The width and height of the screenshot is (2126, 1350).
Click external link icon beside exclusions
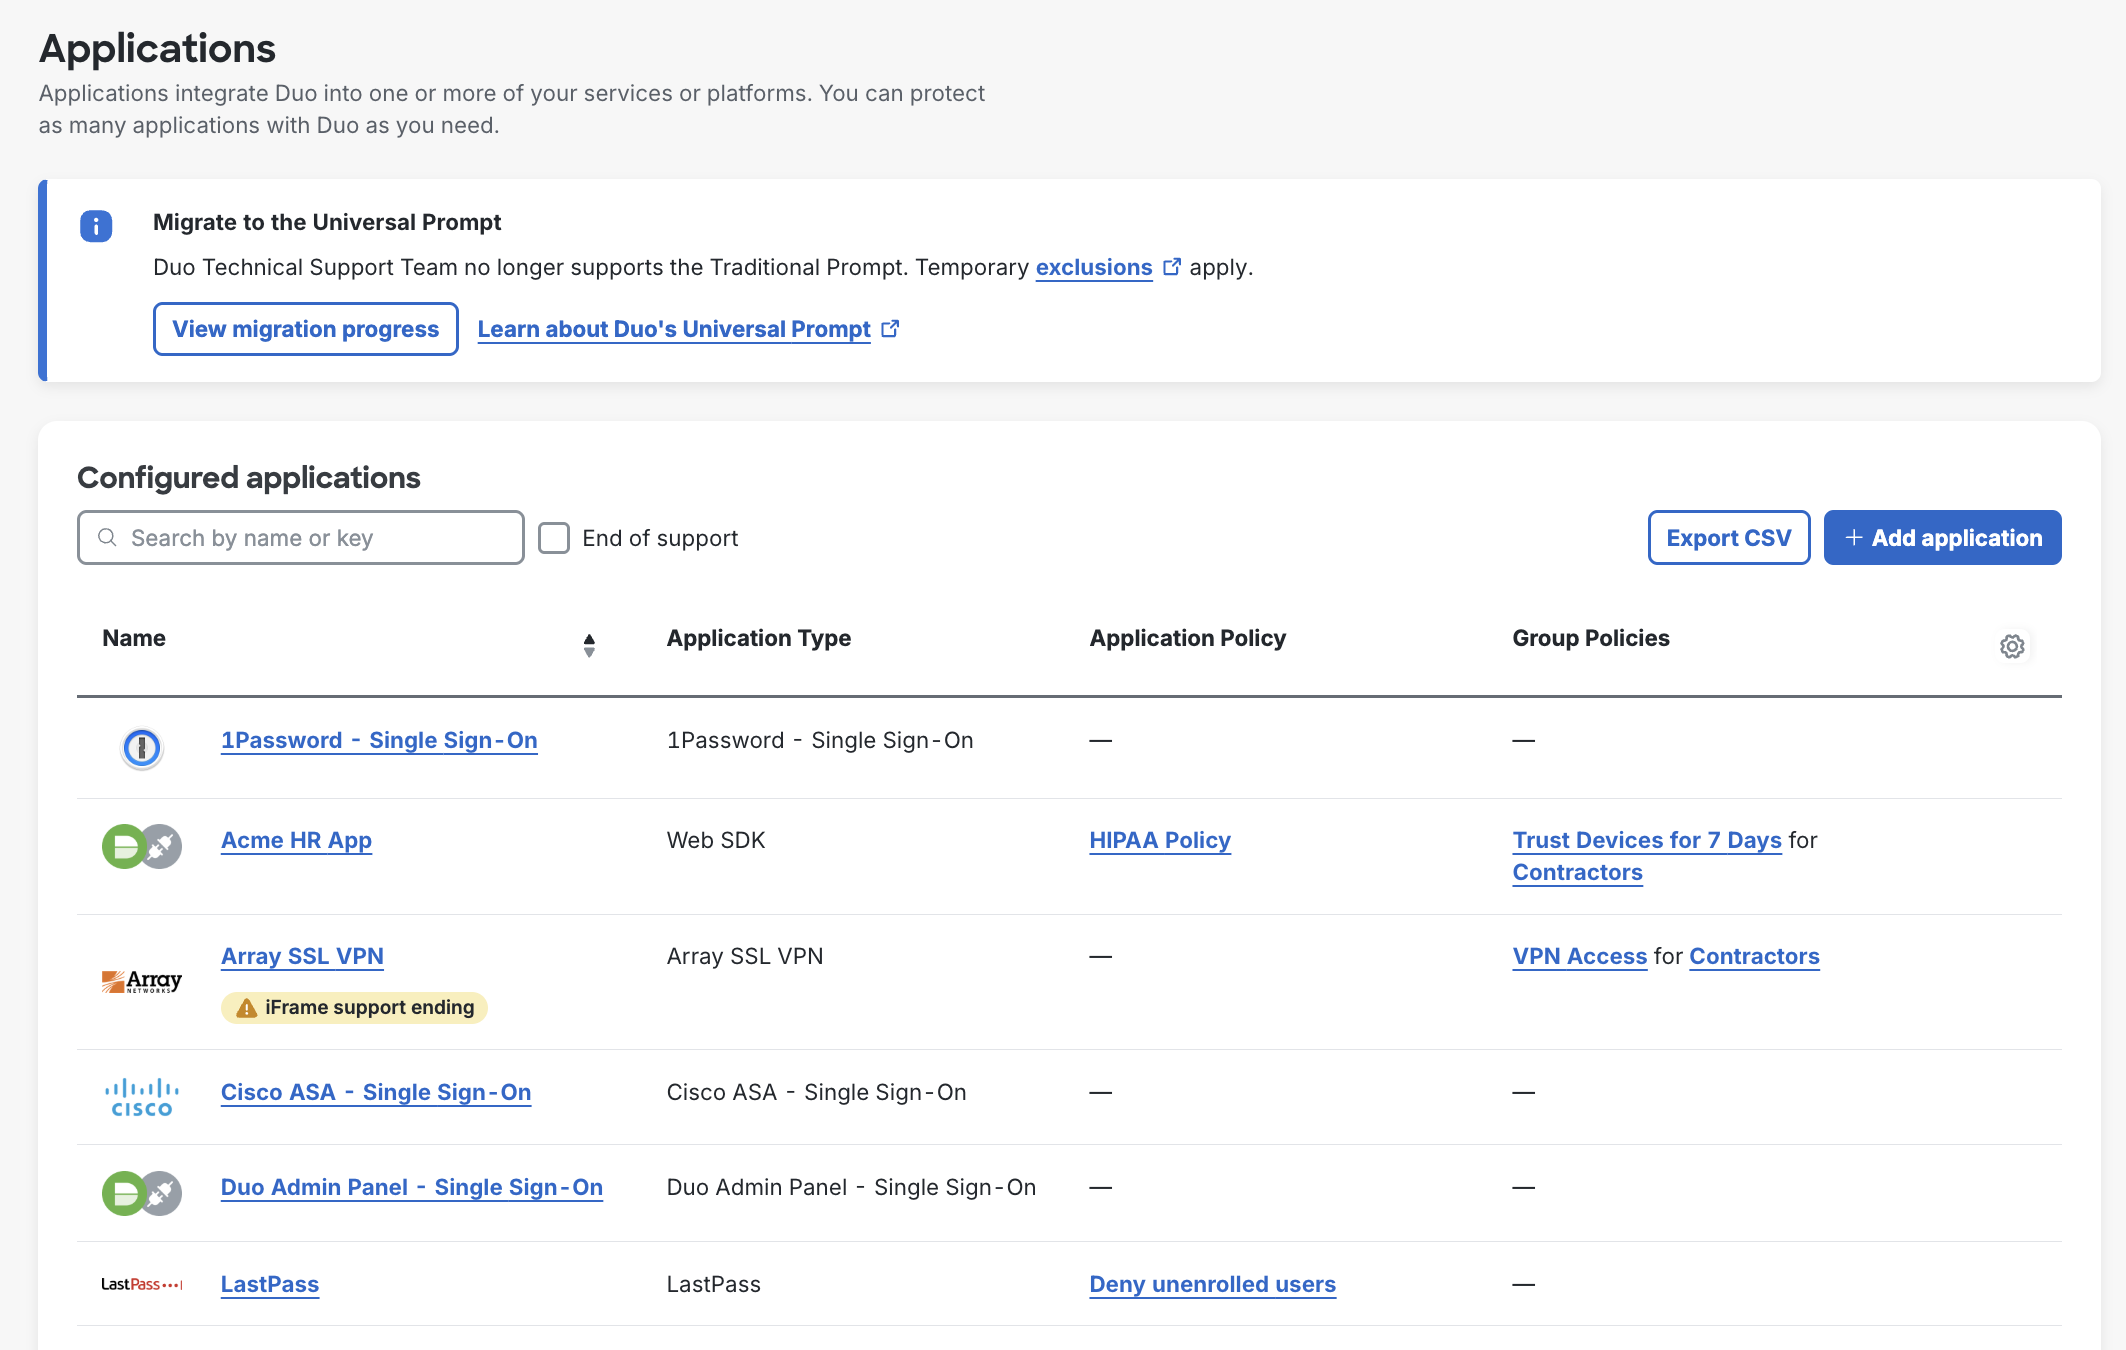(1171, 267)
